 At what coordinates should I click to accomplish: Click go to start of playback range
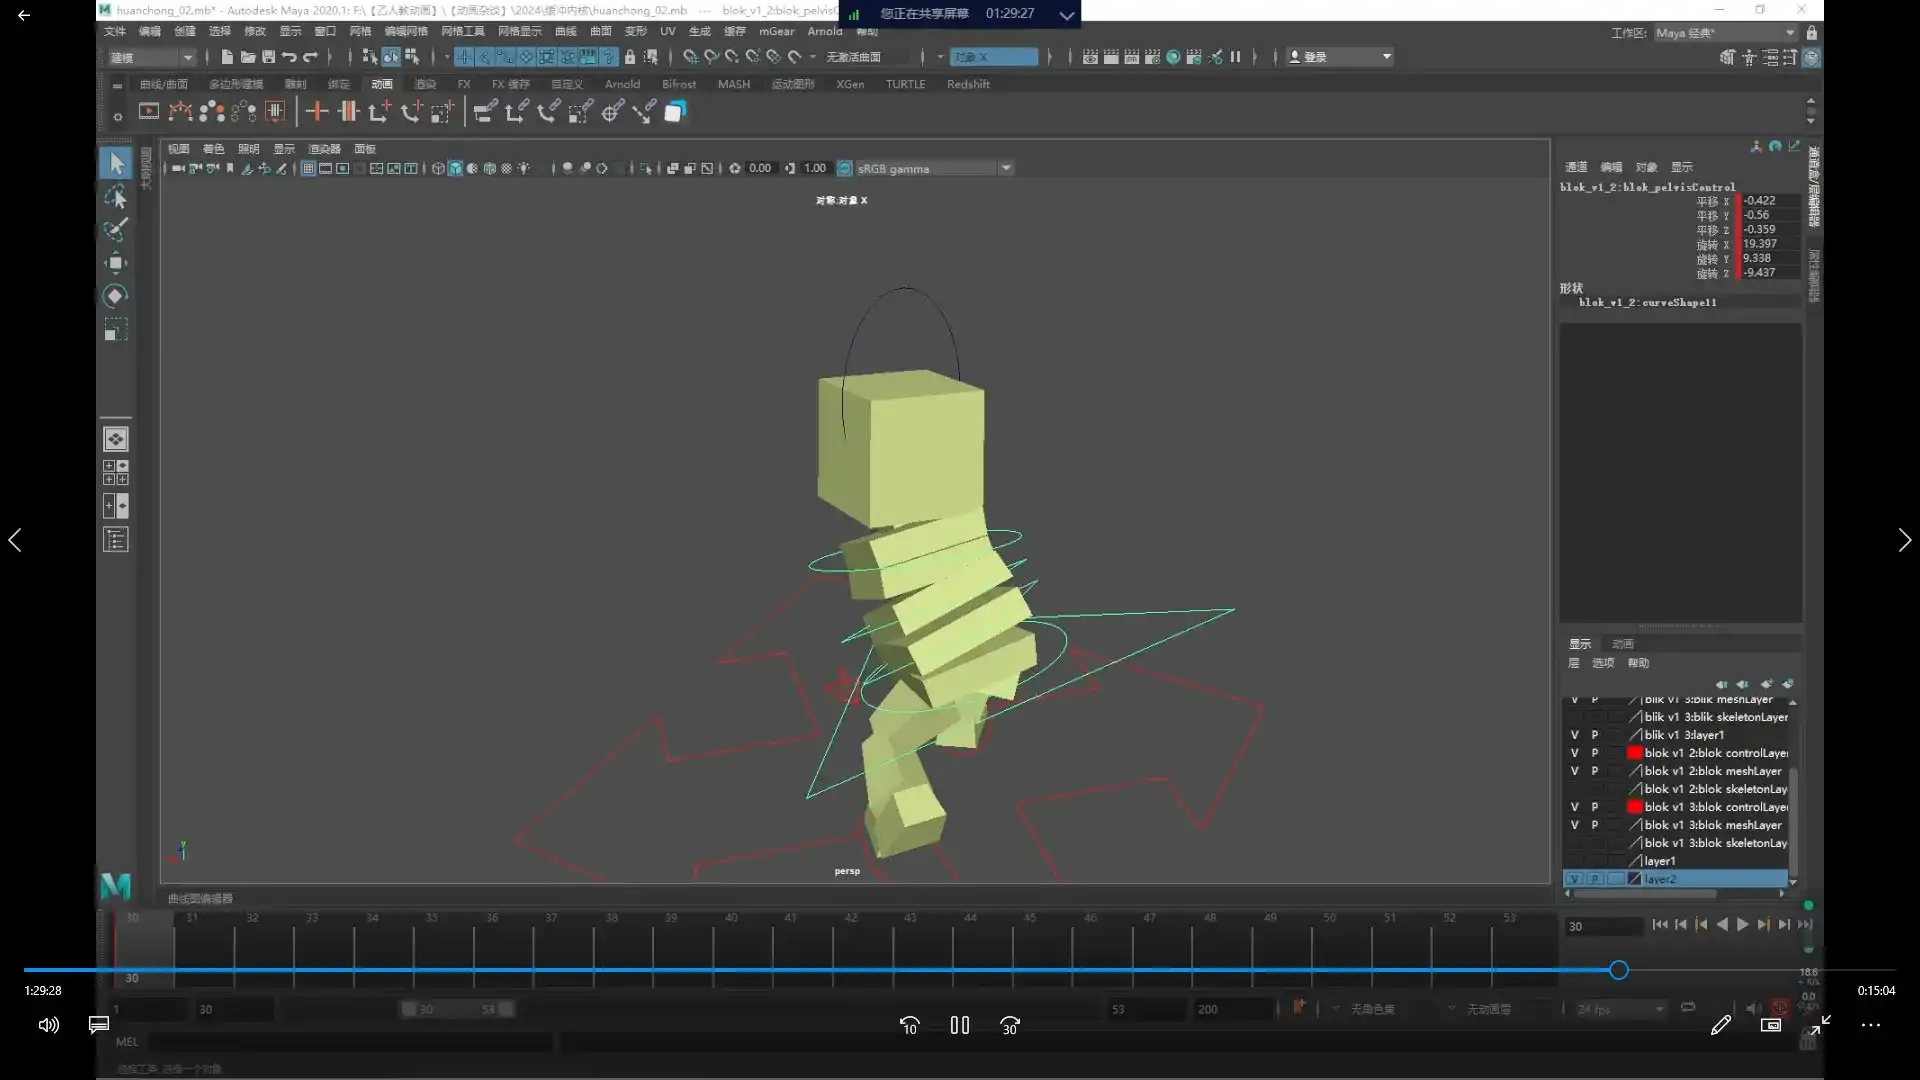(1660, 925)
